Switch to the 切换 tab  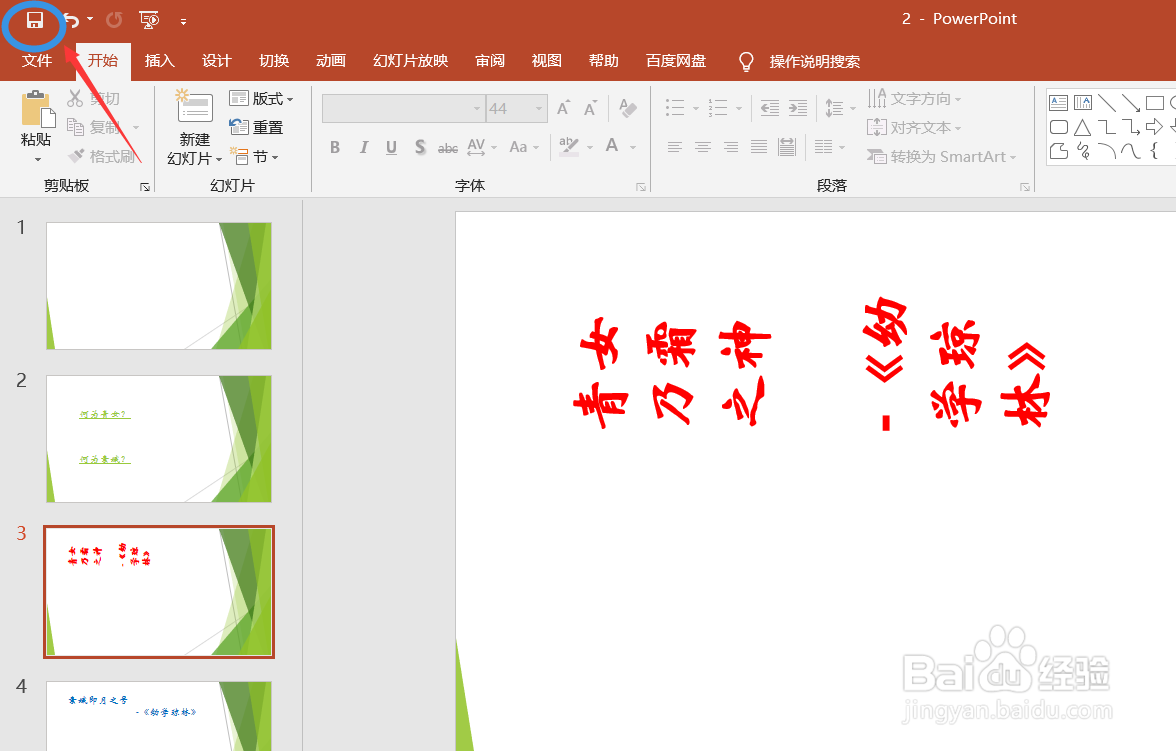274,61
